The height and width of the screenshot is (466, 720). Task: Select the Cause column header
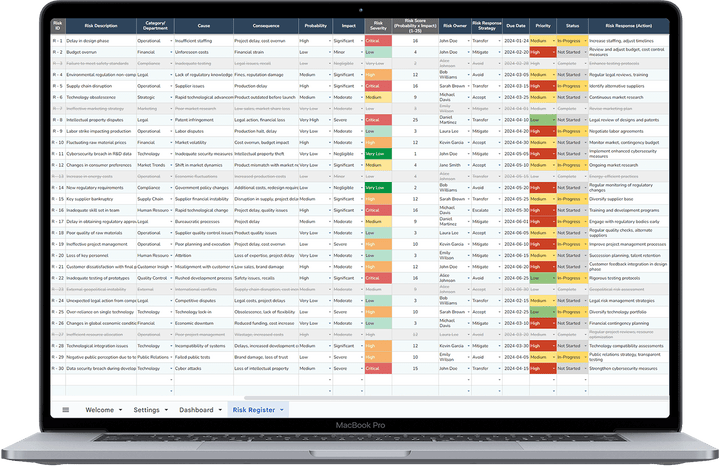click(204, 26)
